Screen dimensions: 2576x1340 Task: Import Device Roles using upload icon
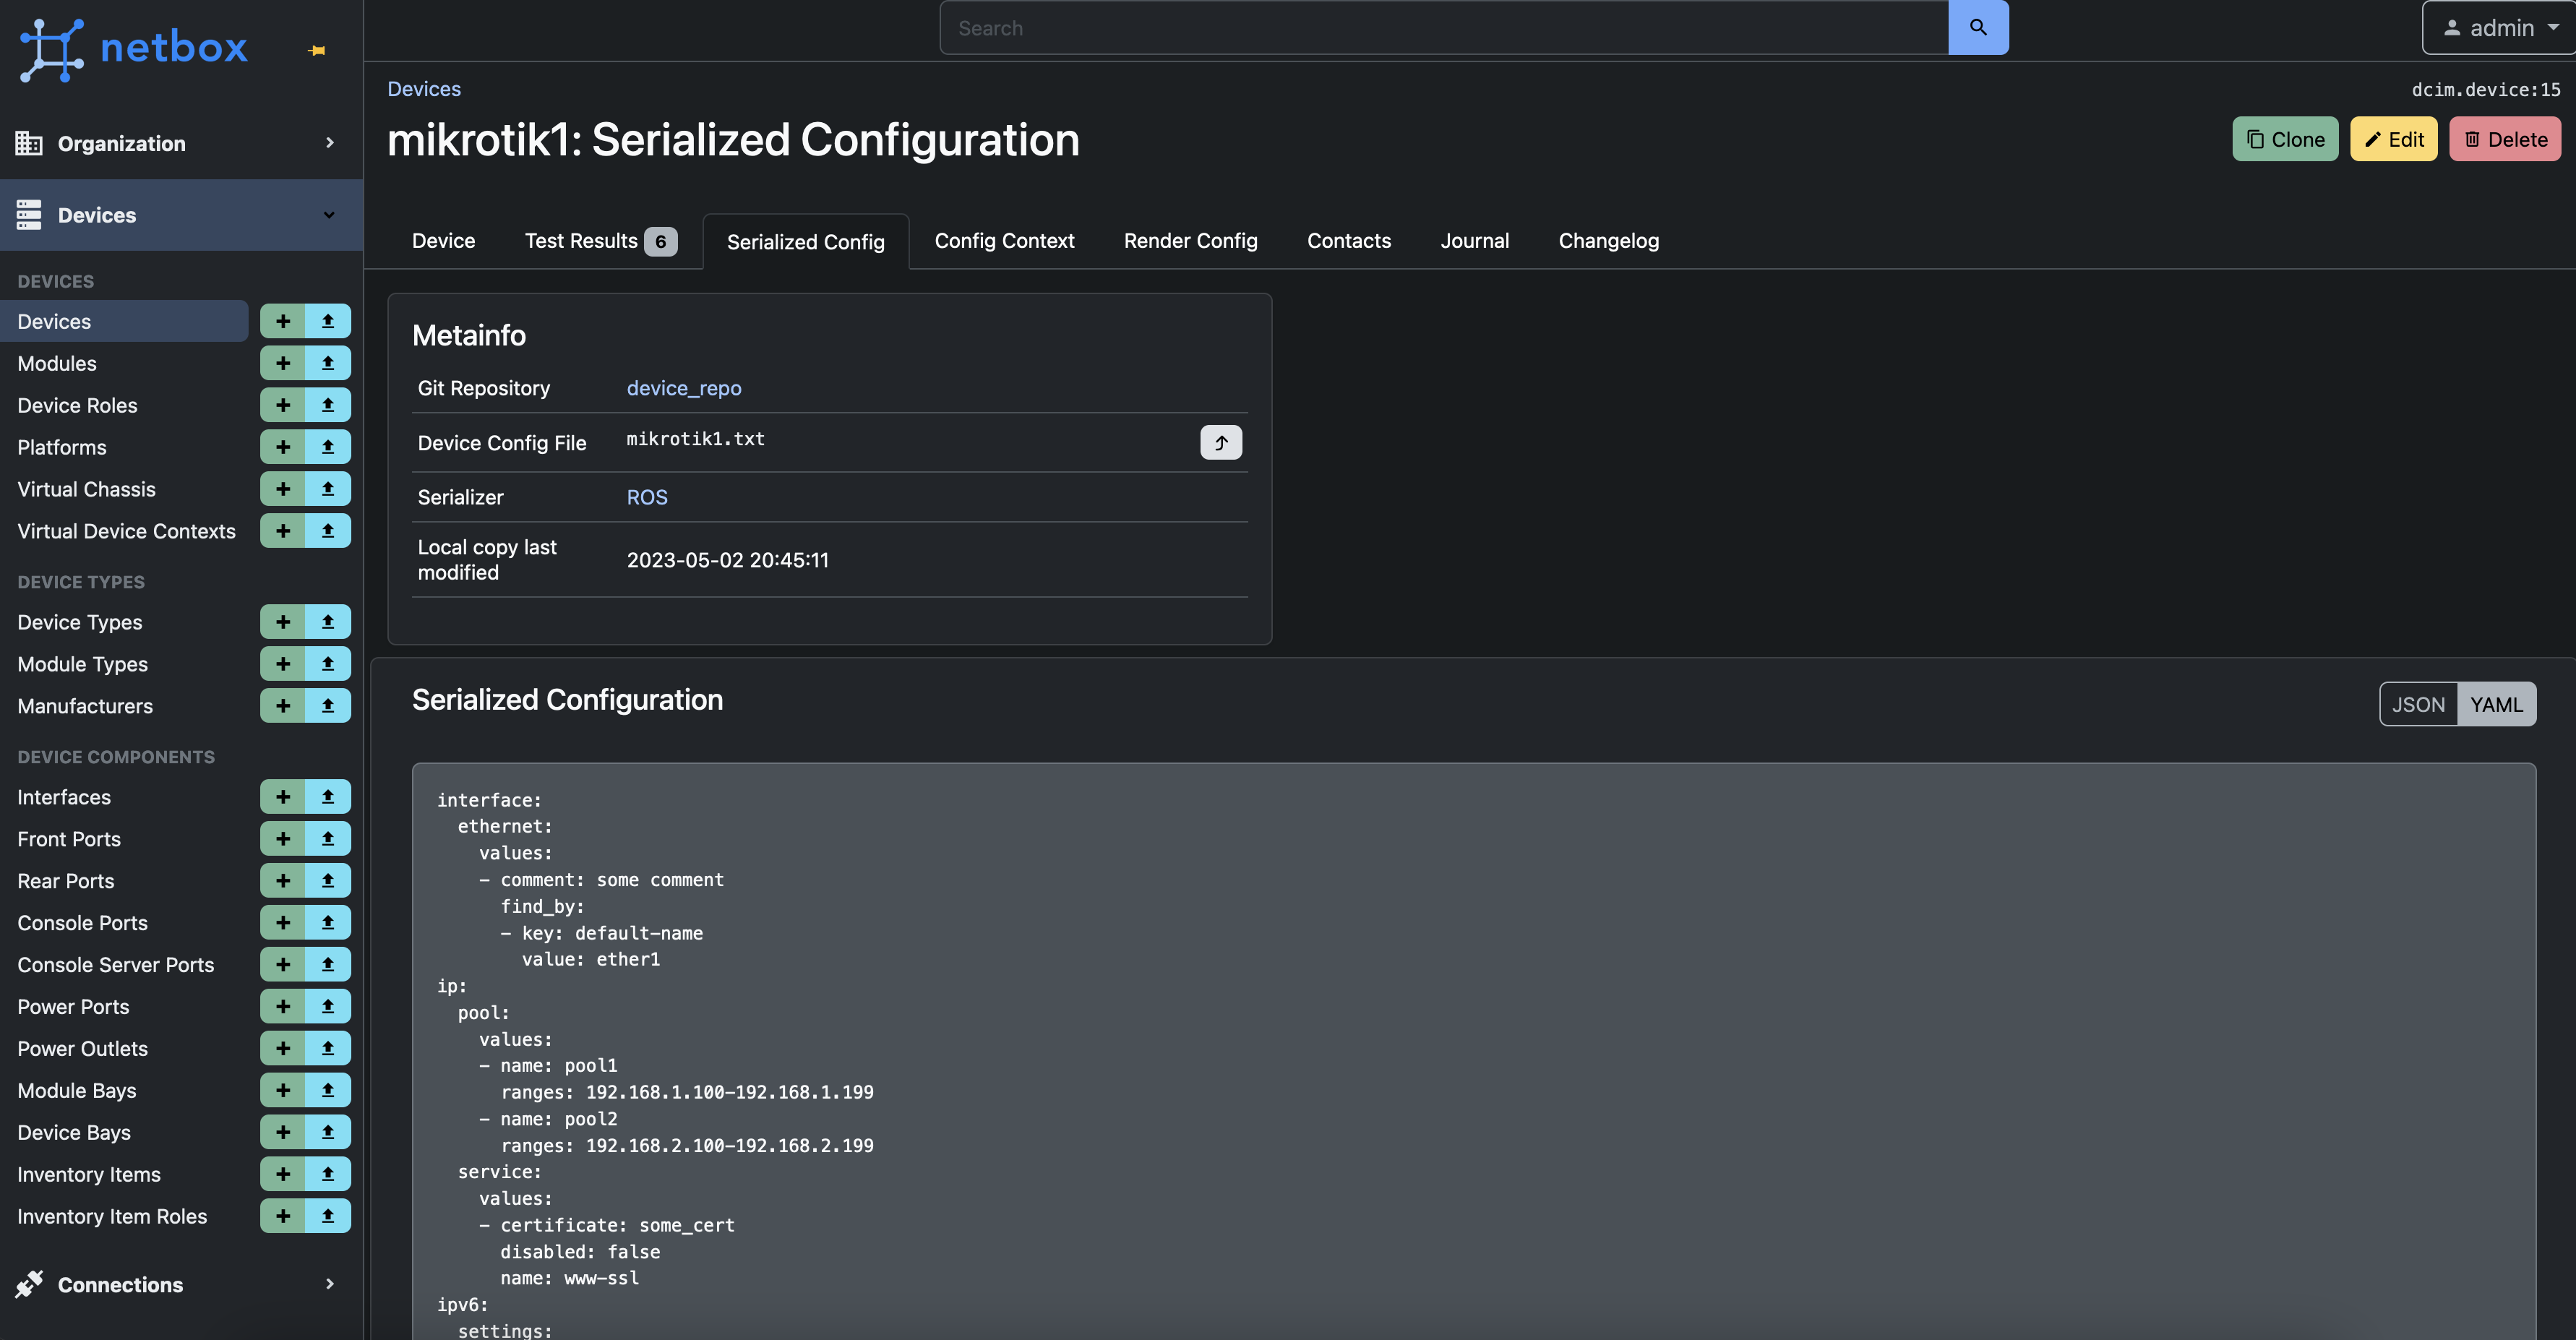[x=327, y=405]
